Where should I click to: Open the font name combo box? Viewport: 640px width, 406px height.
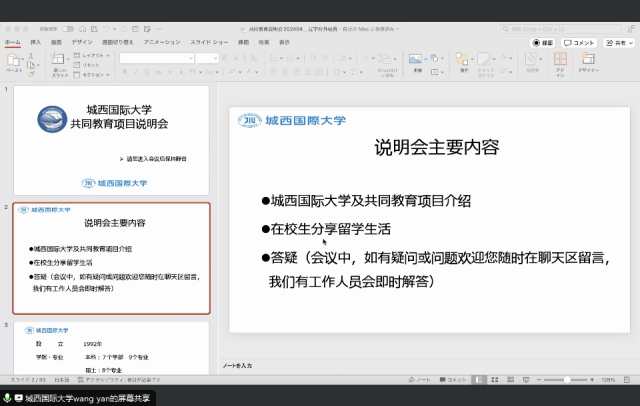[156, 58]
